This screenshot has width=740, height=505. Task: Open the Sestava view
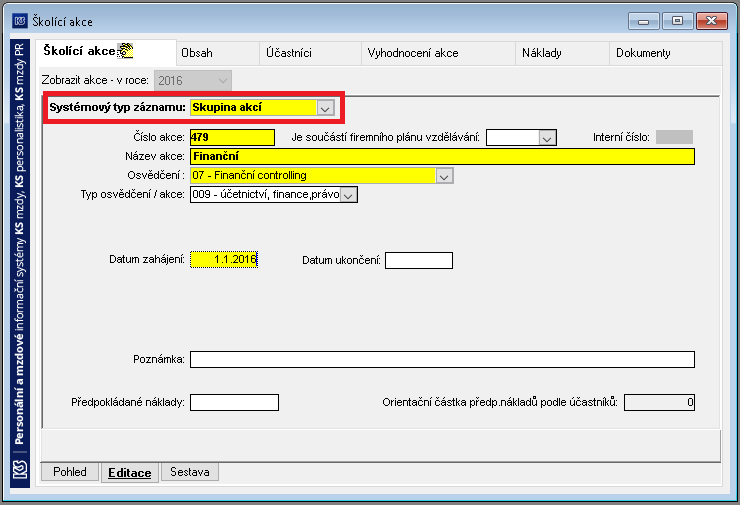(190, 471)
